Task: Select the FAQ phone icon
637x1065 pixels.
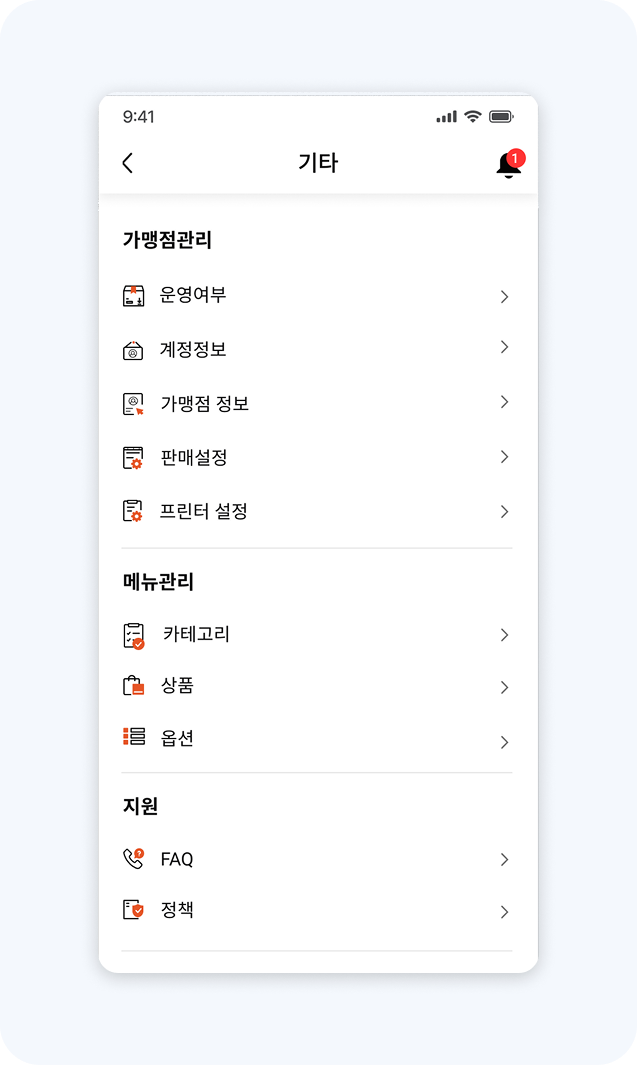Action: coord(134,858)
